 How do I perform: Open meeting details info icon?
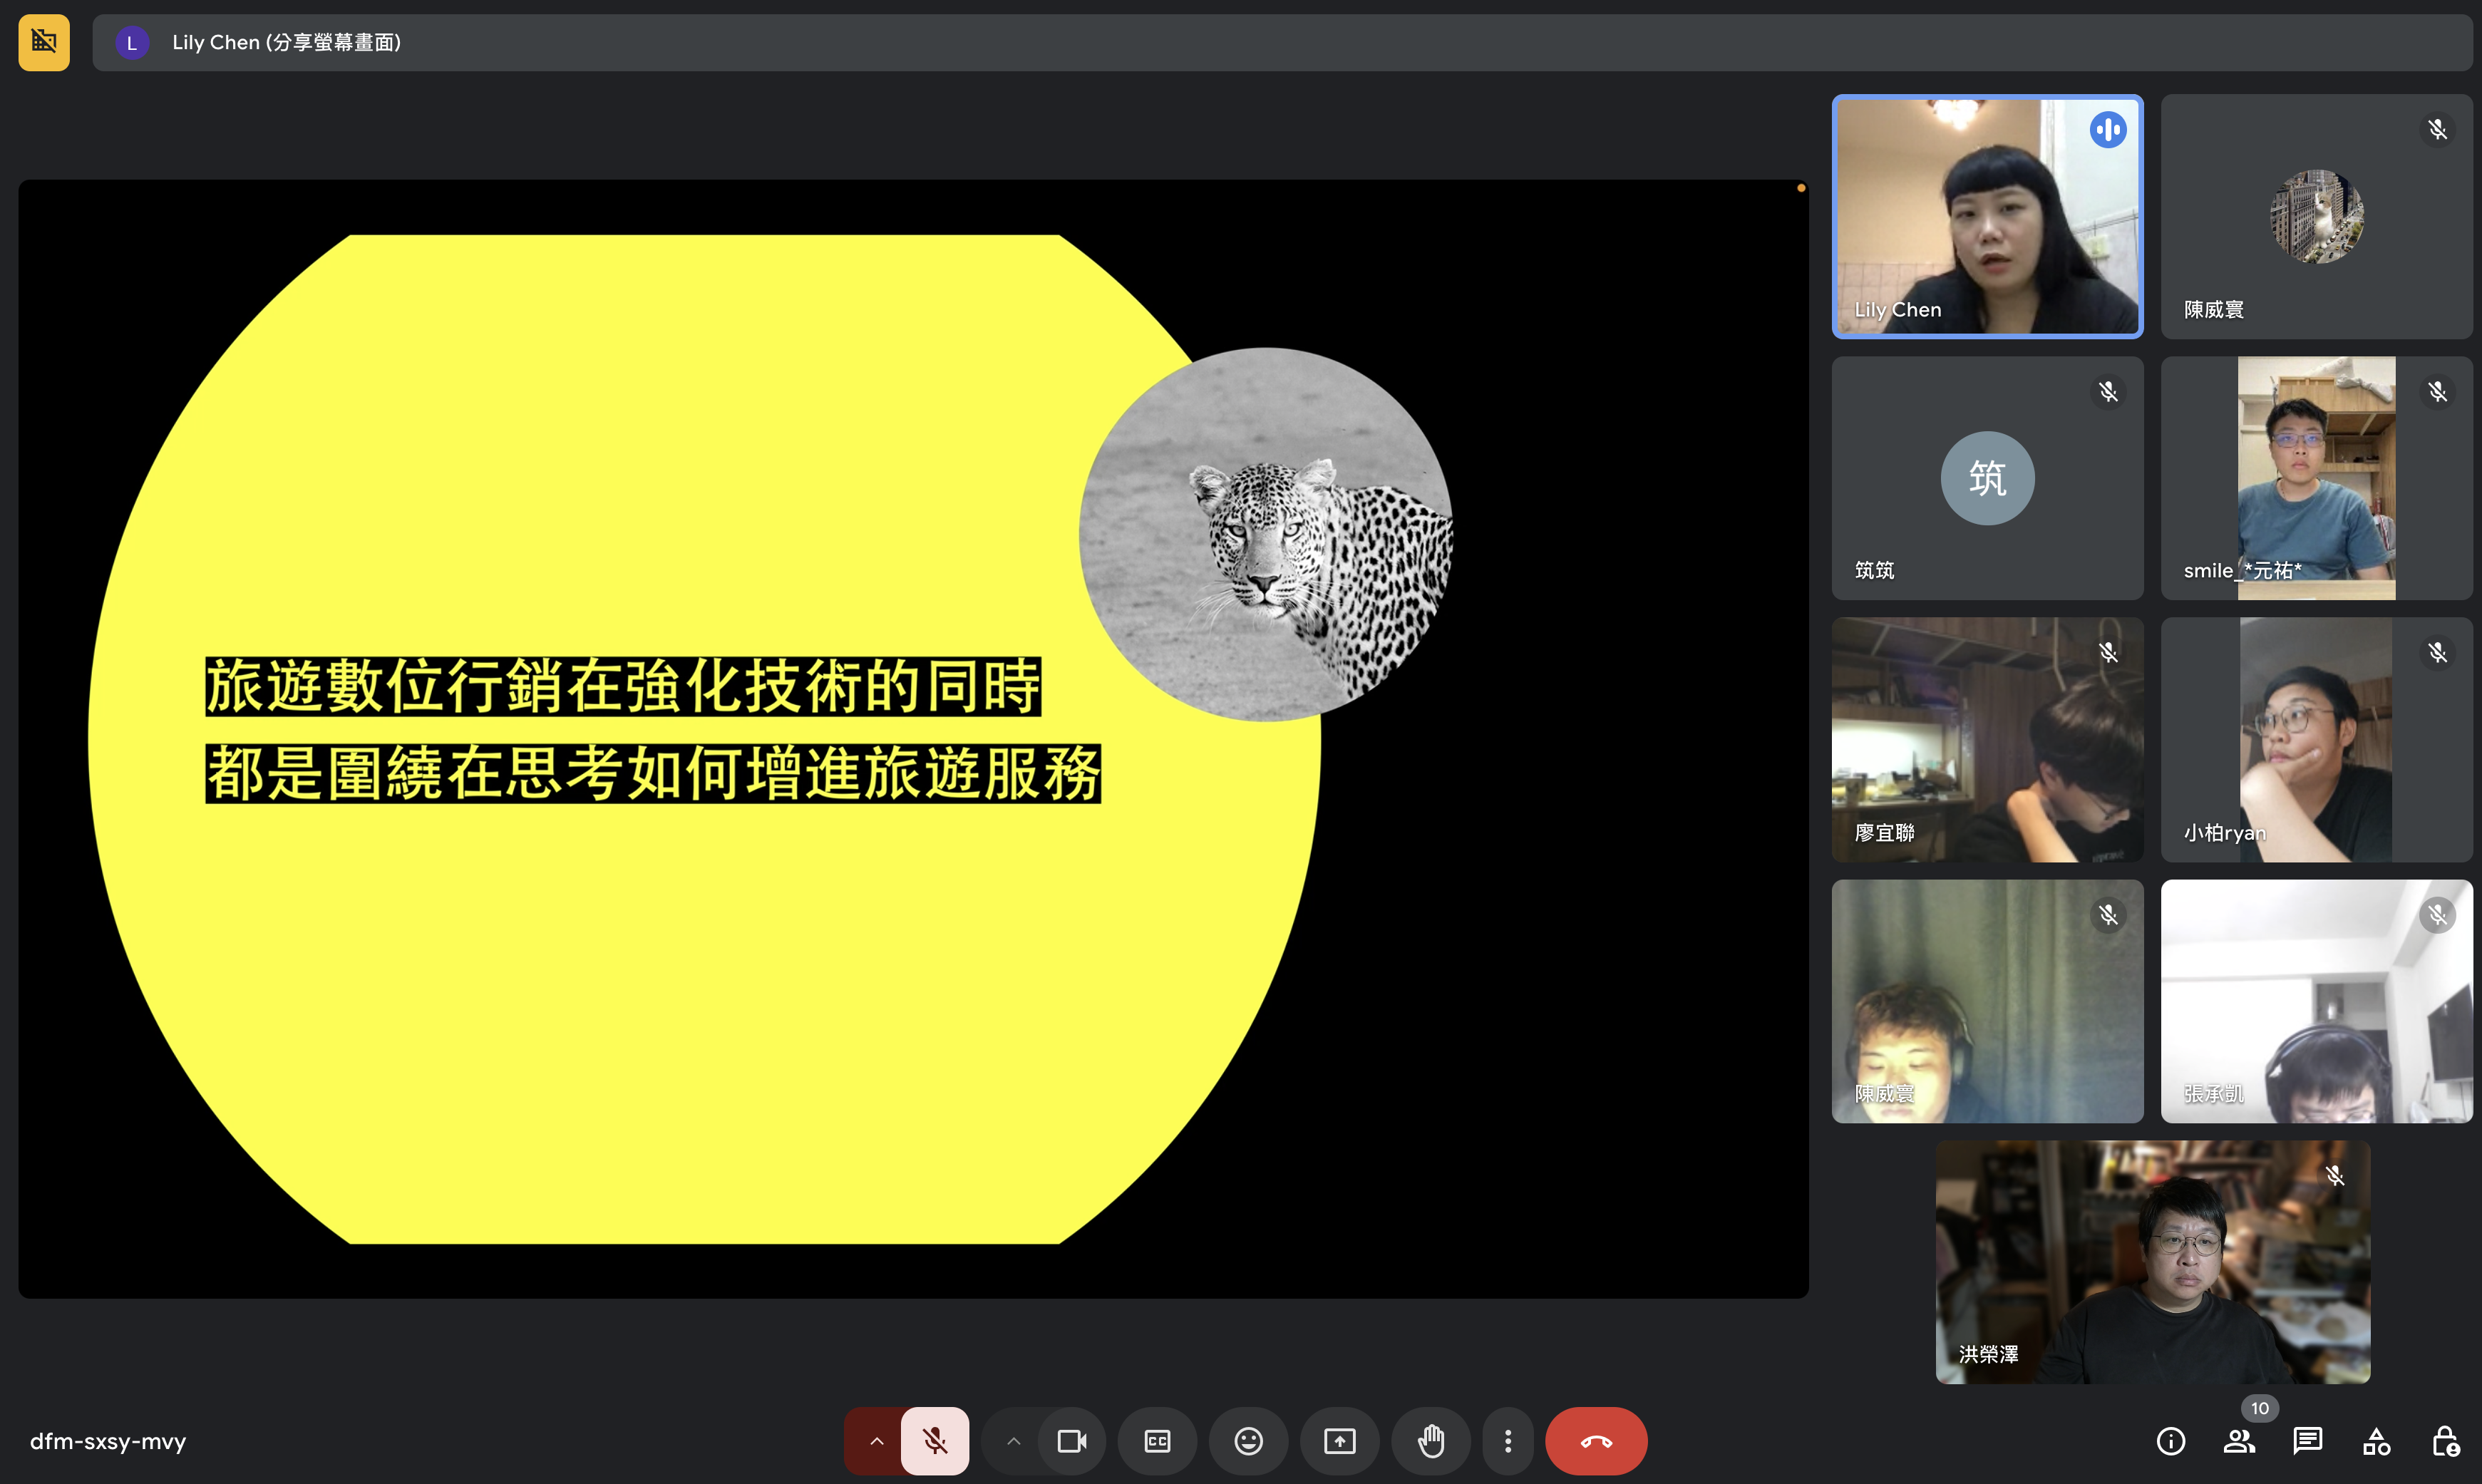coord(2170,1441)
